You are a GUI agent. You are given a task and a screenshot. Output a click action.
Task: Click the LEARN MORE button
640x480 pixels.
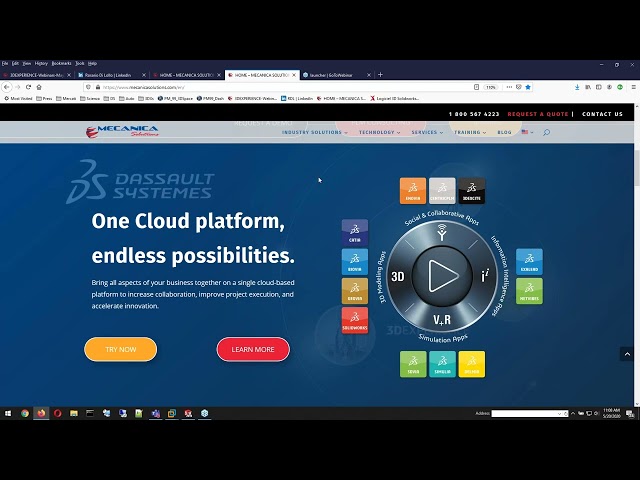pos(253,349)
